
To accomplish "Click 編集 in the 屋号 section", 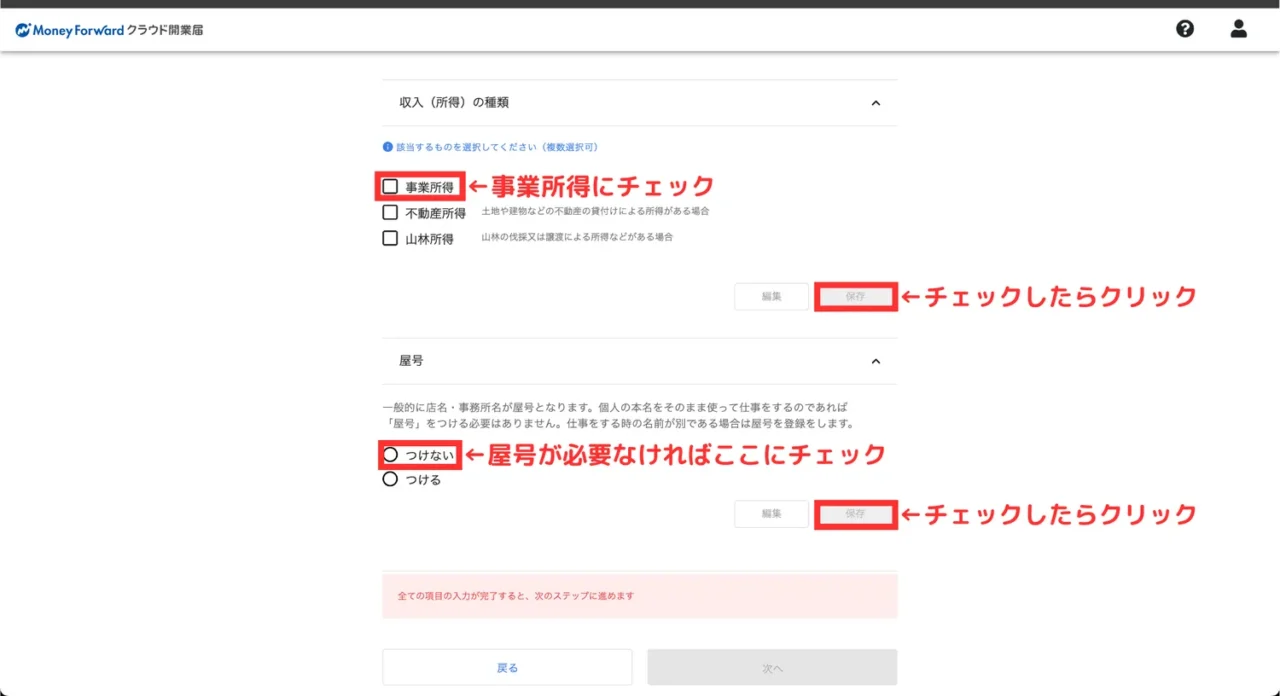I will [771, 514].
